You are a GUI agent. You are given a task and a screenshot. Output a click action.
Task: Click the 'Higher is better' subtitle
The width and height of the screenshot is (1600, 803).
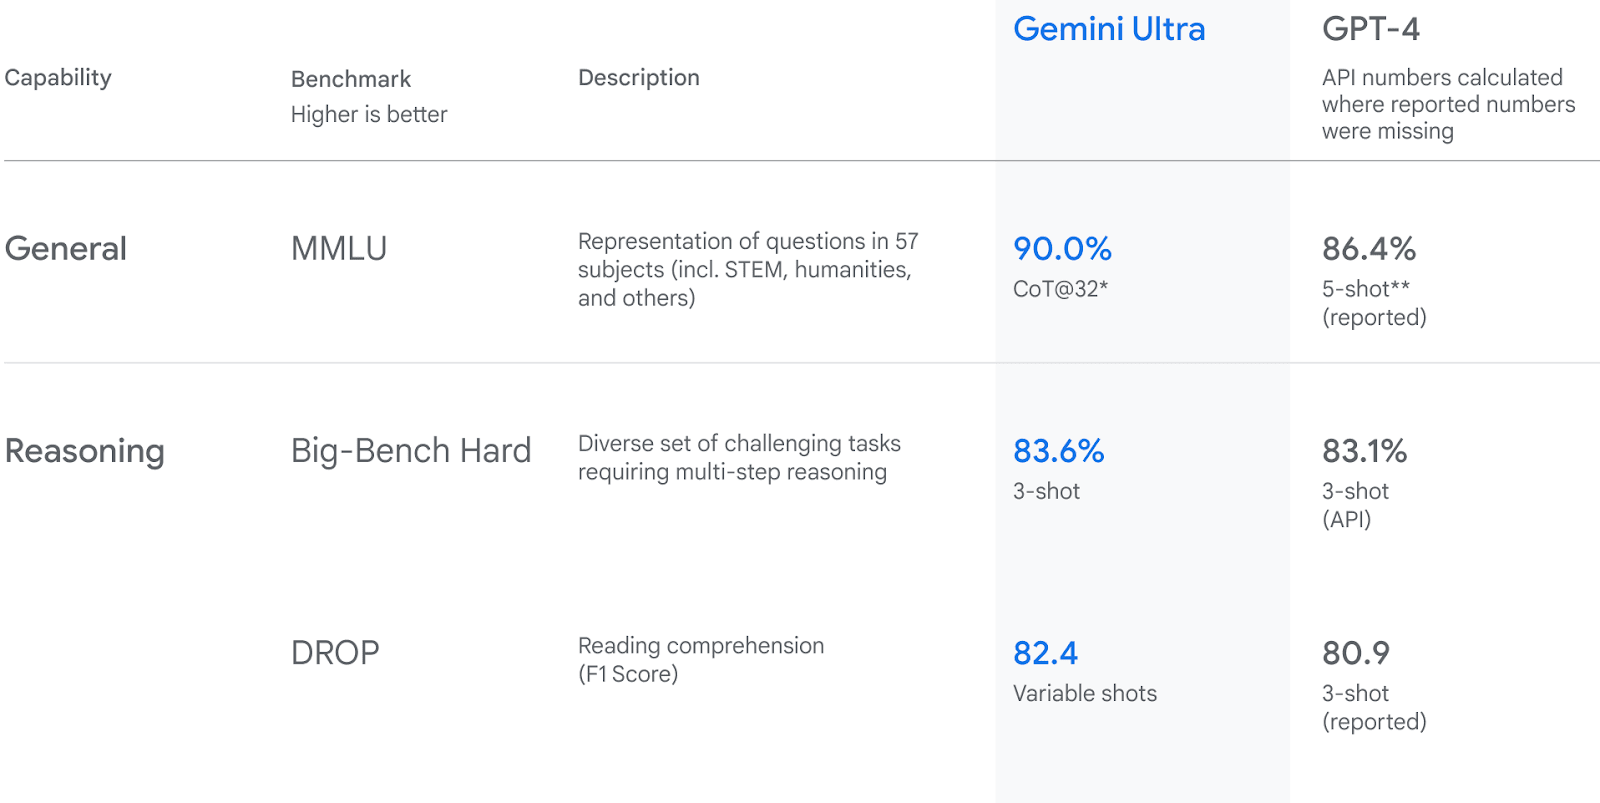click(x=369, y=115)
